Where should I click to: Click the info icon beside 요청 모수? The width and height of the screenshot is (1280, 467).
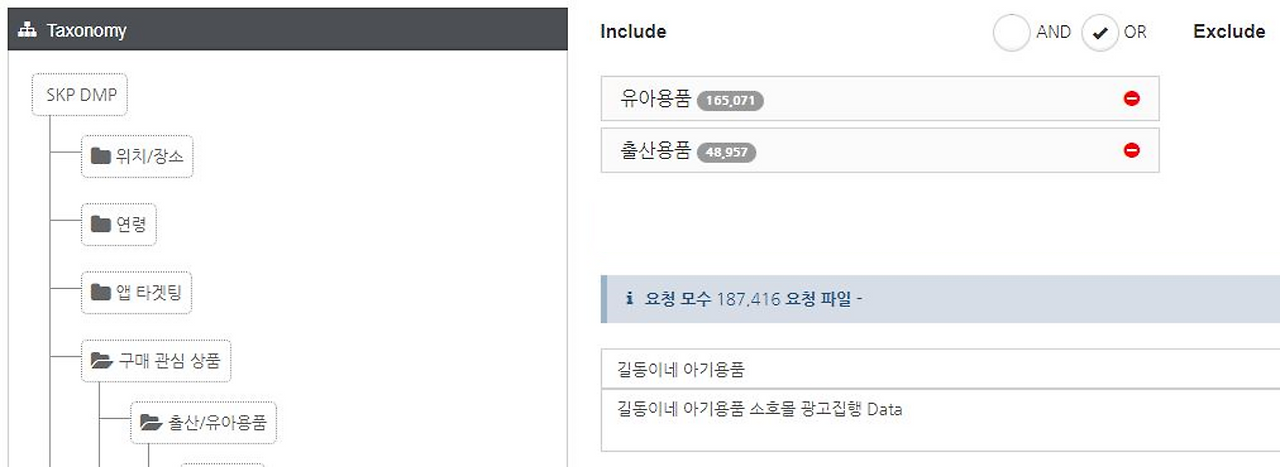[629, 298]
